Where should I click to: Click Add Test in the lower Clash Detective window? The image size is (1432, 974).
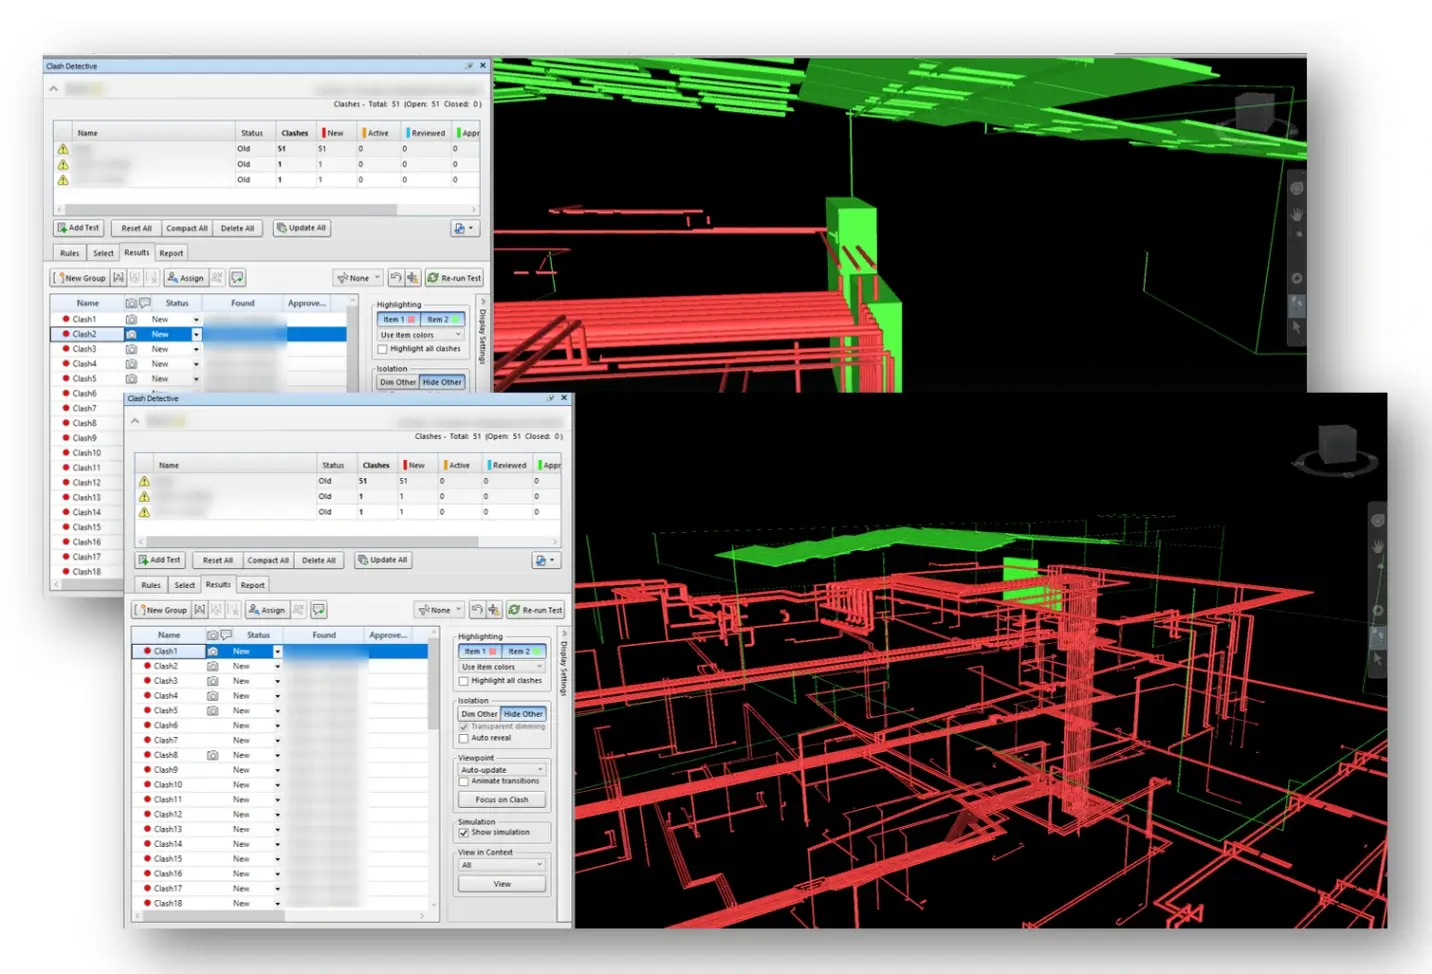pyautogui.click(x=160, y=560)
